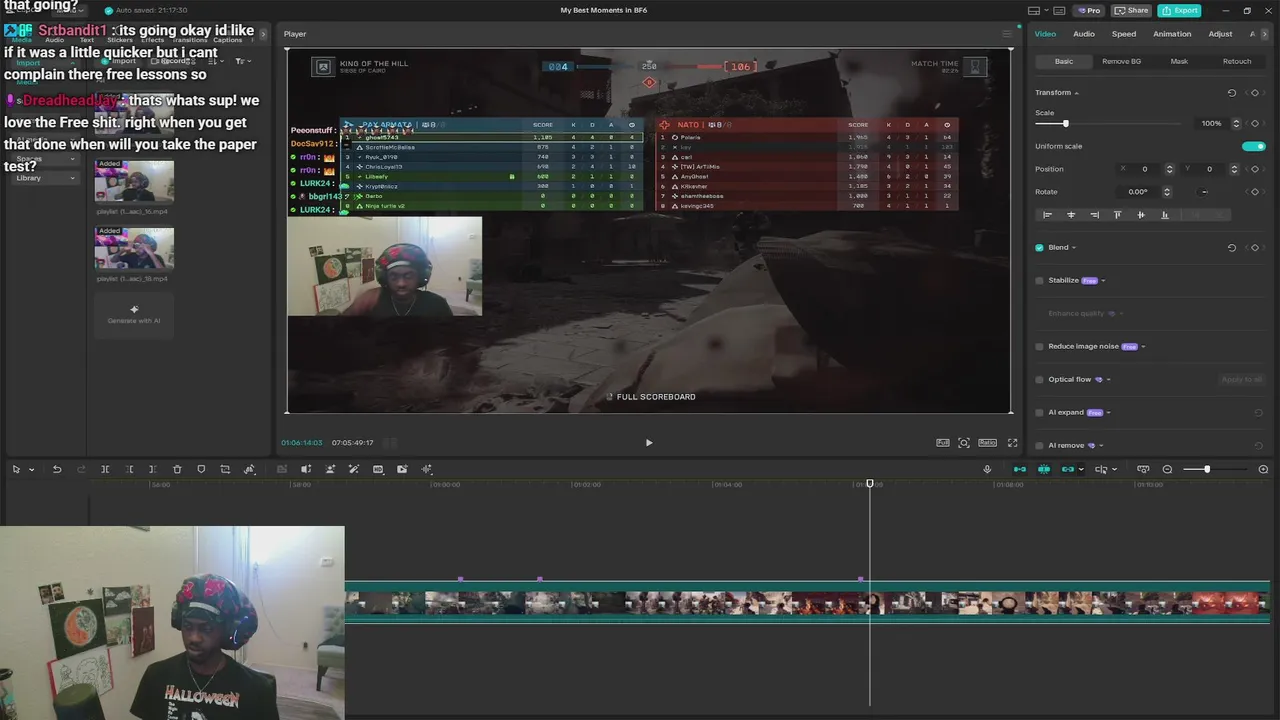The image size is (1280, 720).
Task: Select the Retouch sub-tab
Action: (1237, 61)
